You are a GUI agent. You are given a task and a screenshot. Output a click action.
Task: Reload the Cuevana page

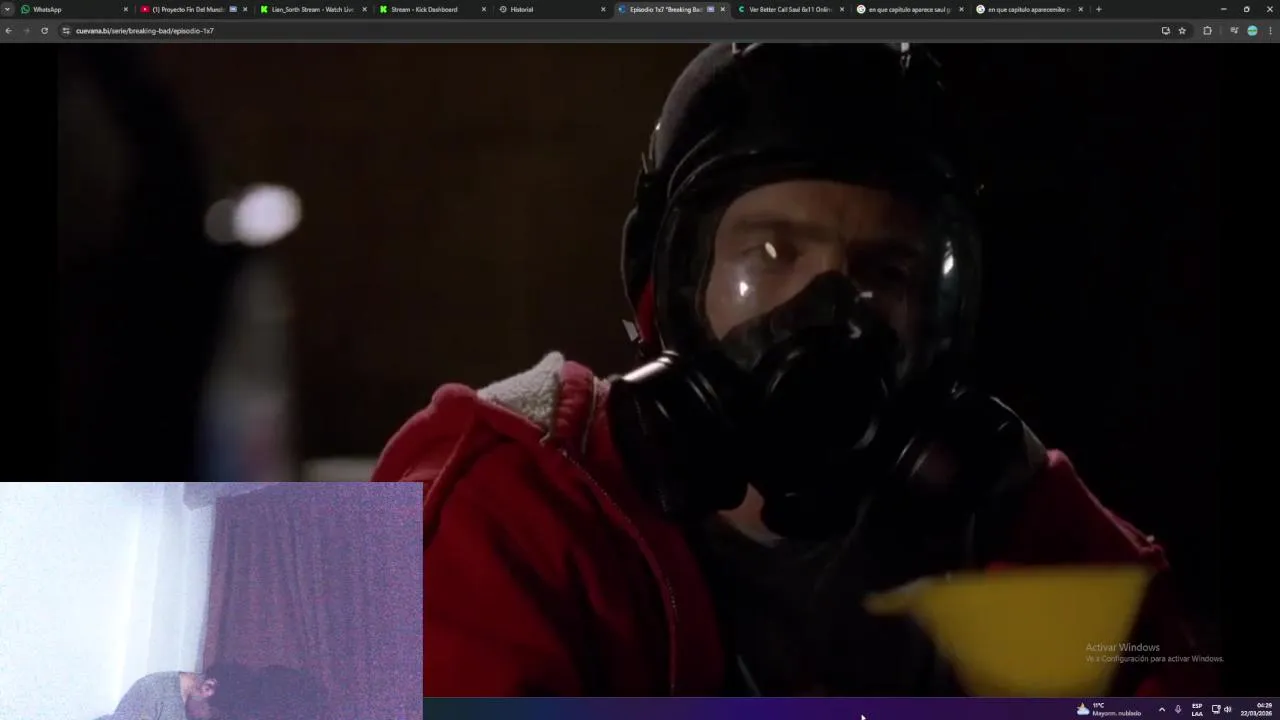44,31
